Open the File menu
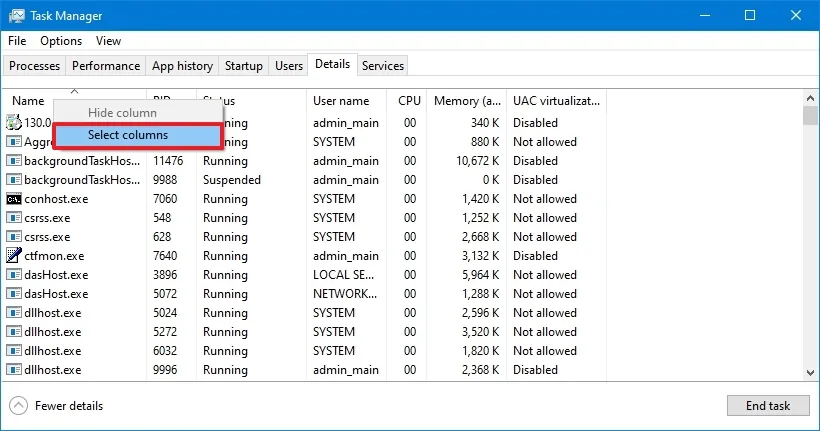 click(17, 41)
